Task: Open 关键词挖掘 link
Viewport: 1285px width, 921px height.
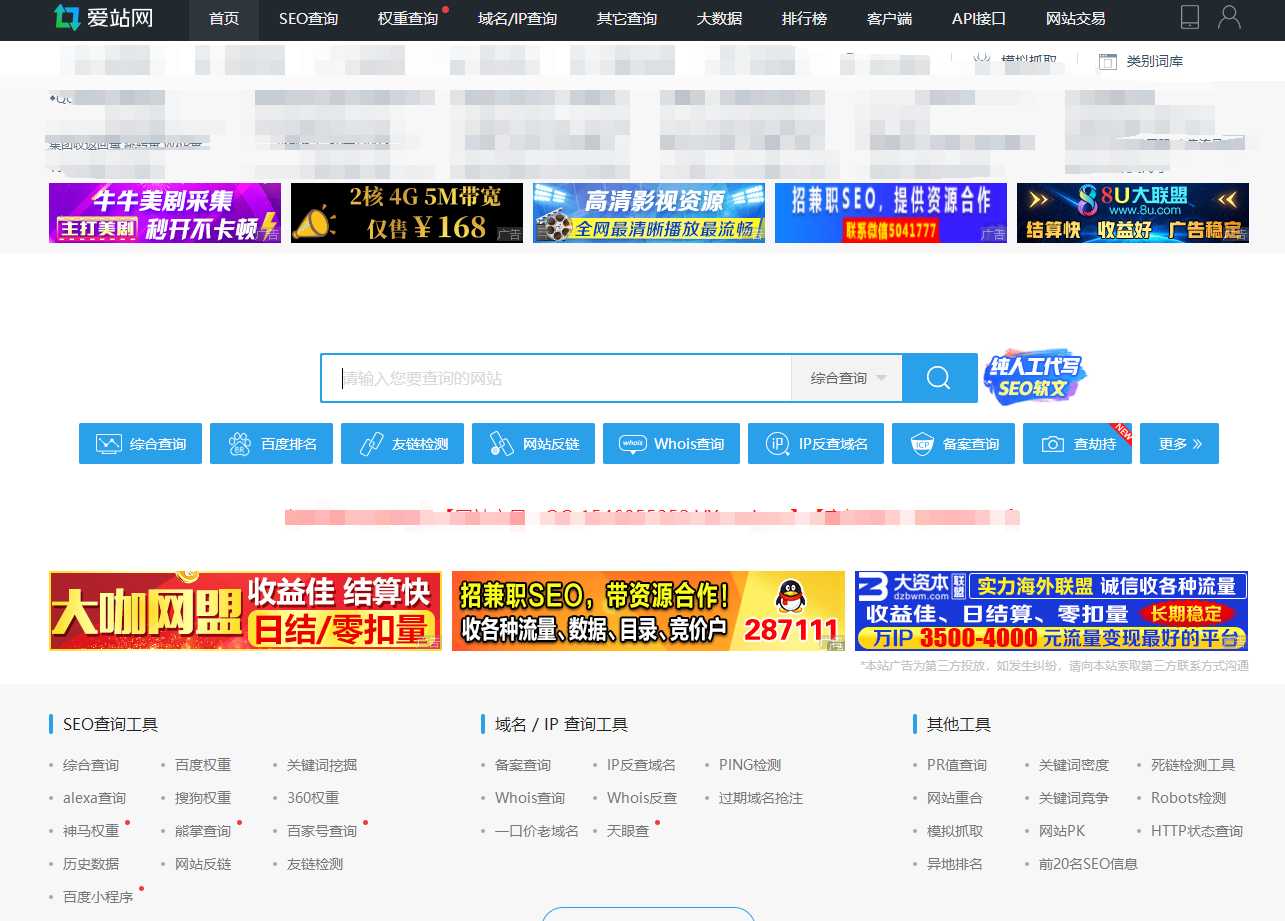Action: (x=322, y=765)
